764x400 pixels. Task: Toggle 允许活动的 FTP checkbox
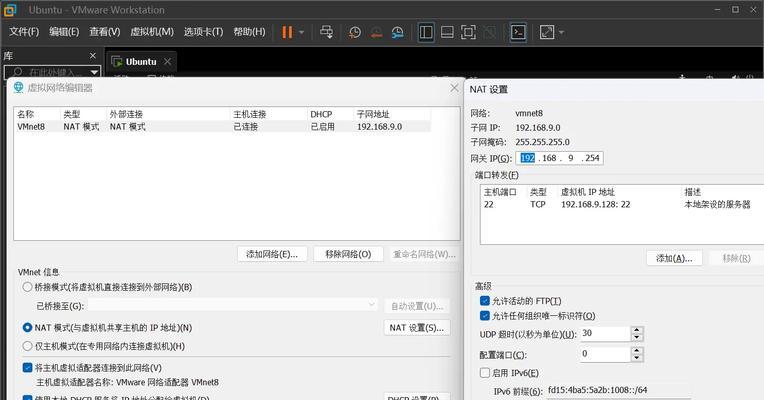tap(484, 301)
